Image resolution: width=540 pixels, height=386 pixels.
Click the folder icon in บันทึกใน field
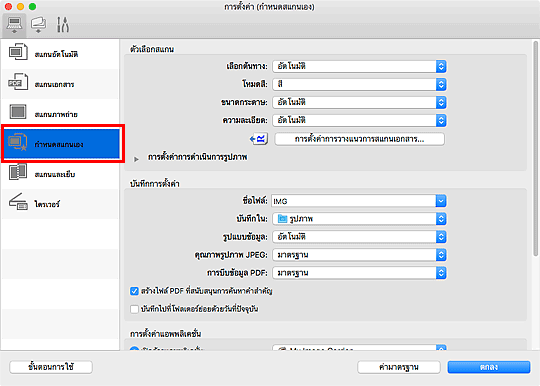[x=282, y=219]
